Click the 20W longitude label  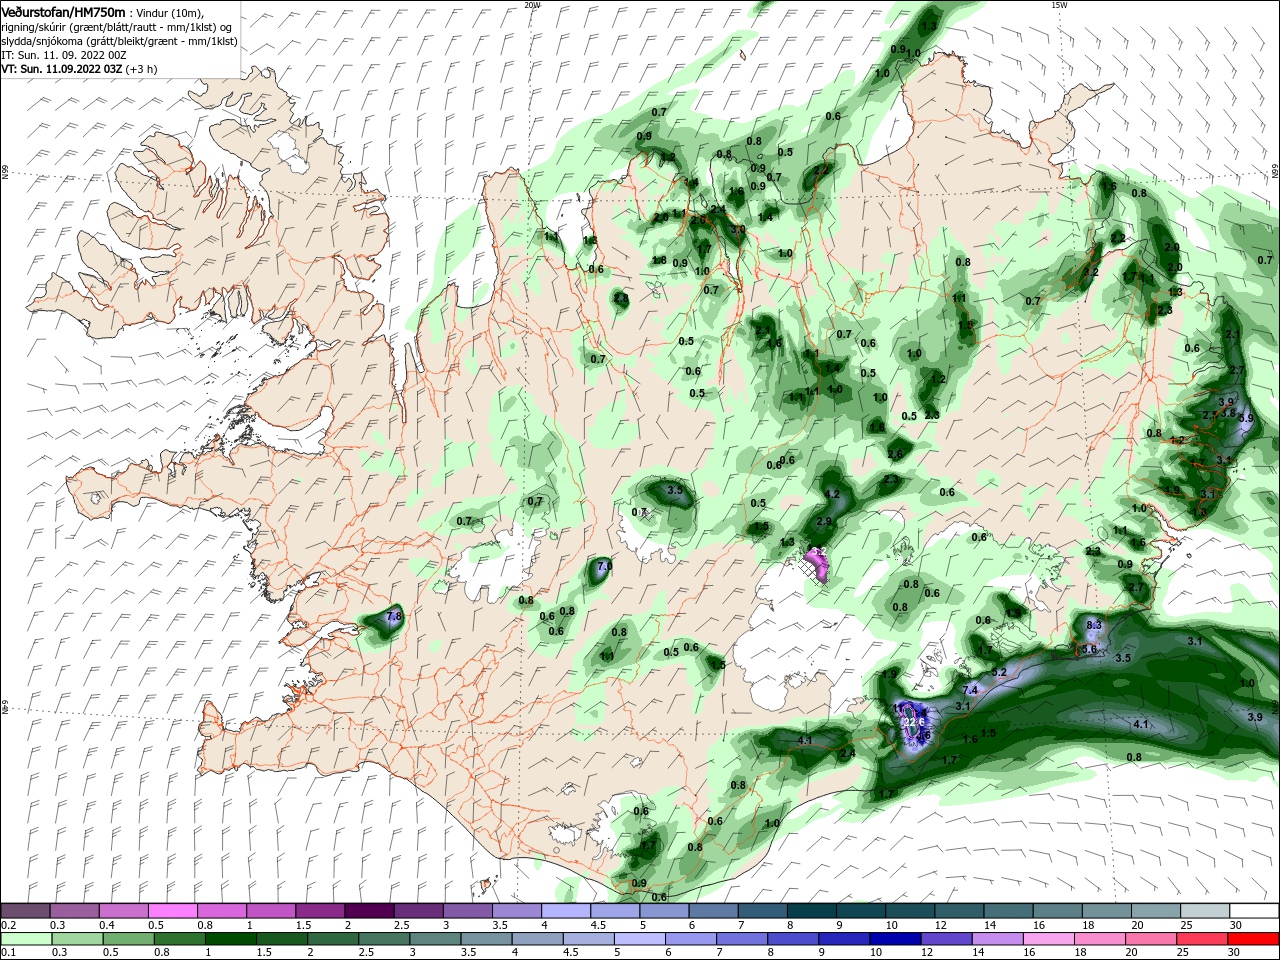coord(532,5)
